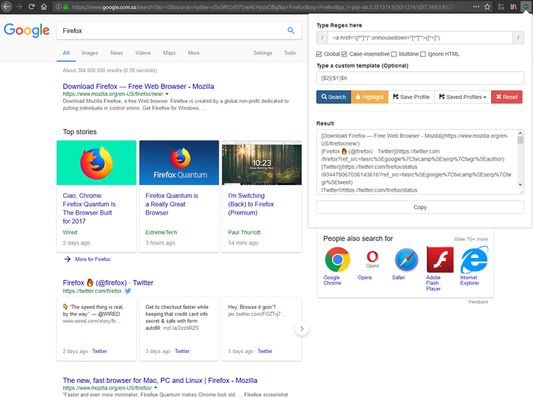Click the Copy result button
The height and width of the screenshot is (398, 533).
[x=420, y=207]
